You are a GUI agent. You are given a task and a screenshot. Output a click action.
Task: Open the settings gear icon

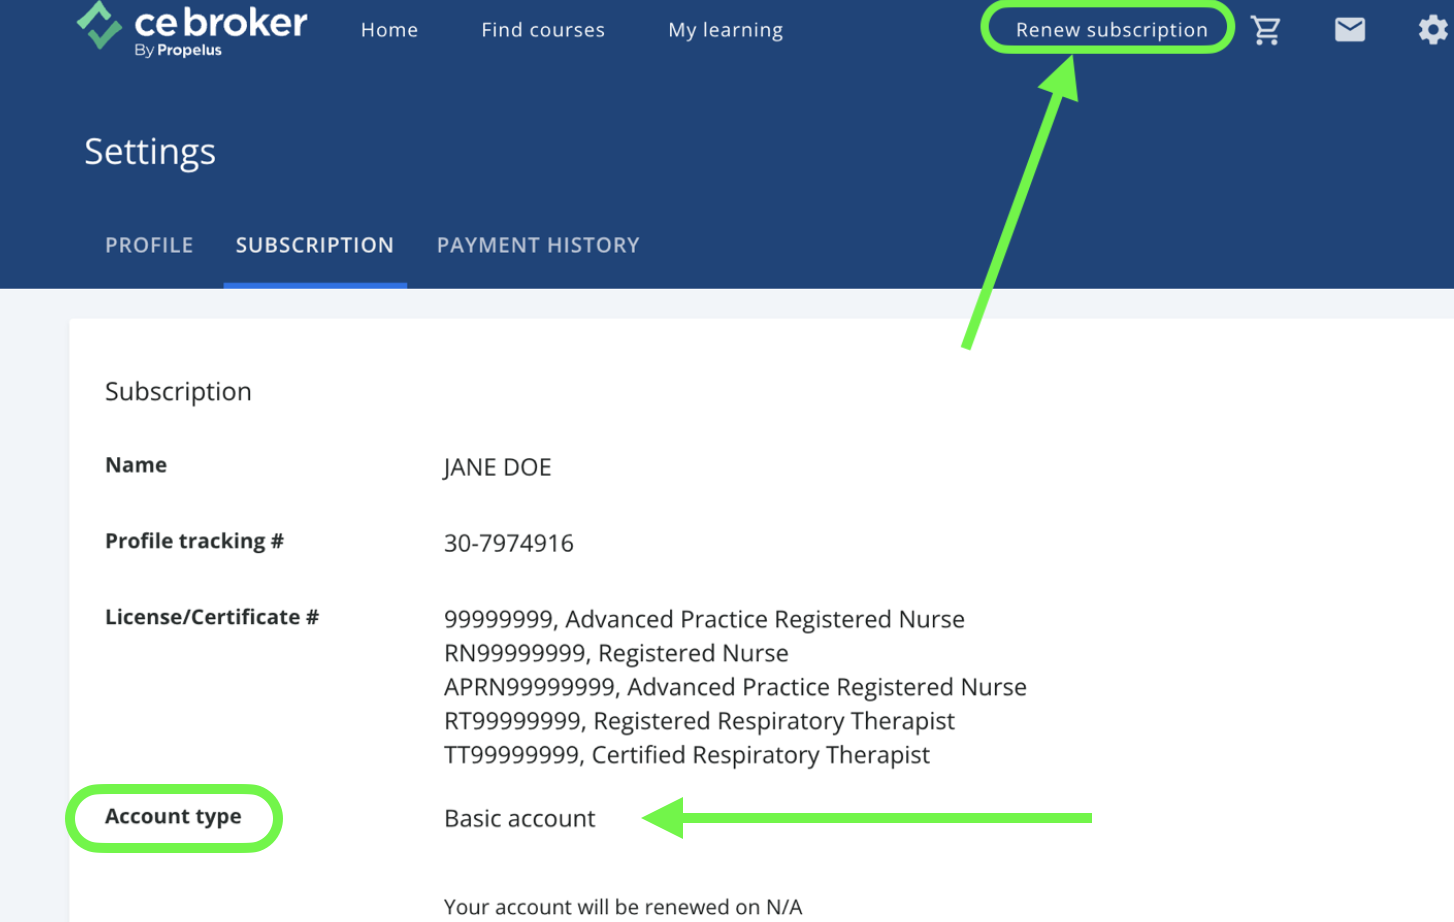[1434, 30]
